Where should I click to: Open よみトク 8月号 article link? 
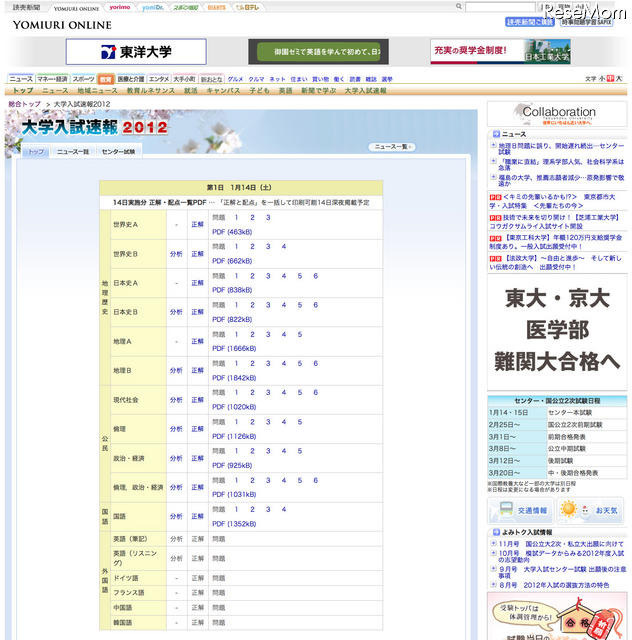554,585
